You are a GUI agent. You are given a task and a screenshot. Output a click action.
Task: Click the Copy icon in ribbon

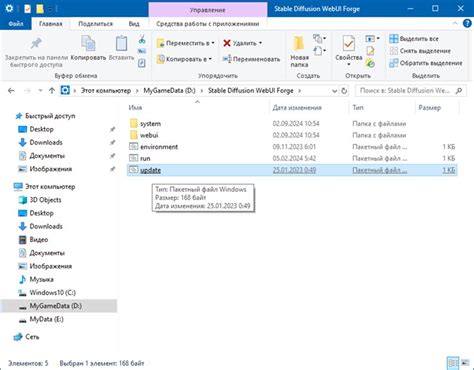click(88, 43)
